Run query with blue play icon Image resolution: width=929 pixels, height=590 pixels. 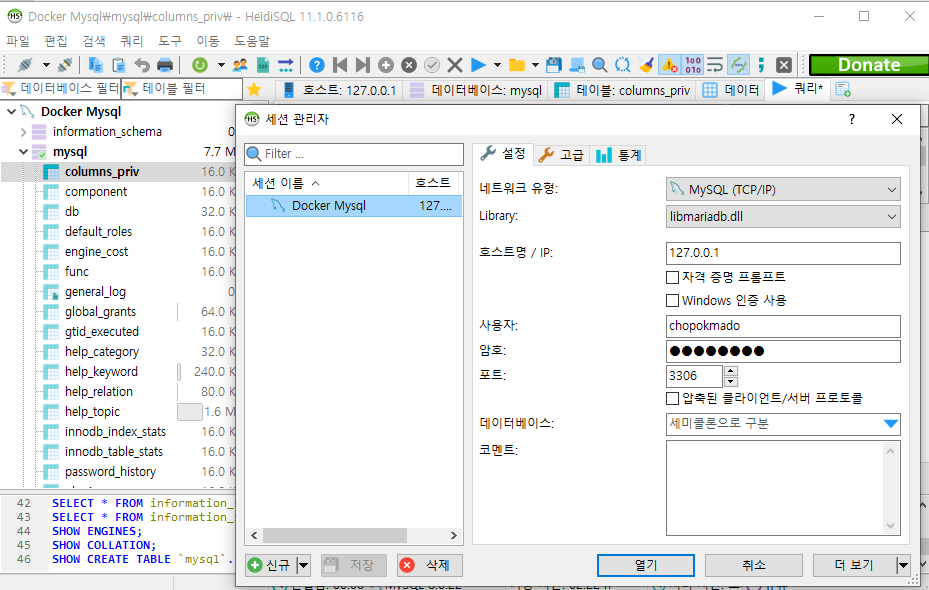tap(478, 65)
